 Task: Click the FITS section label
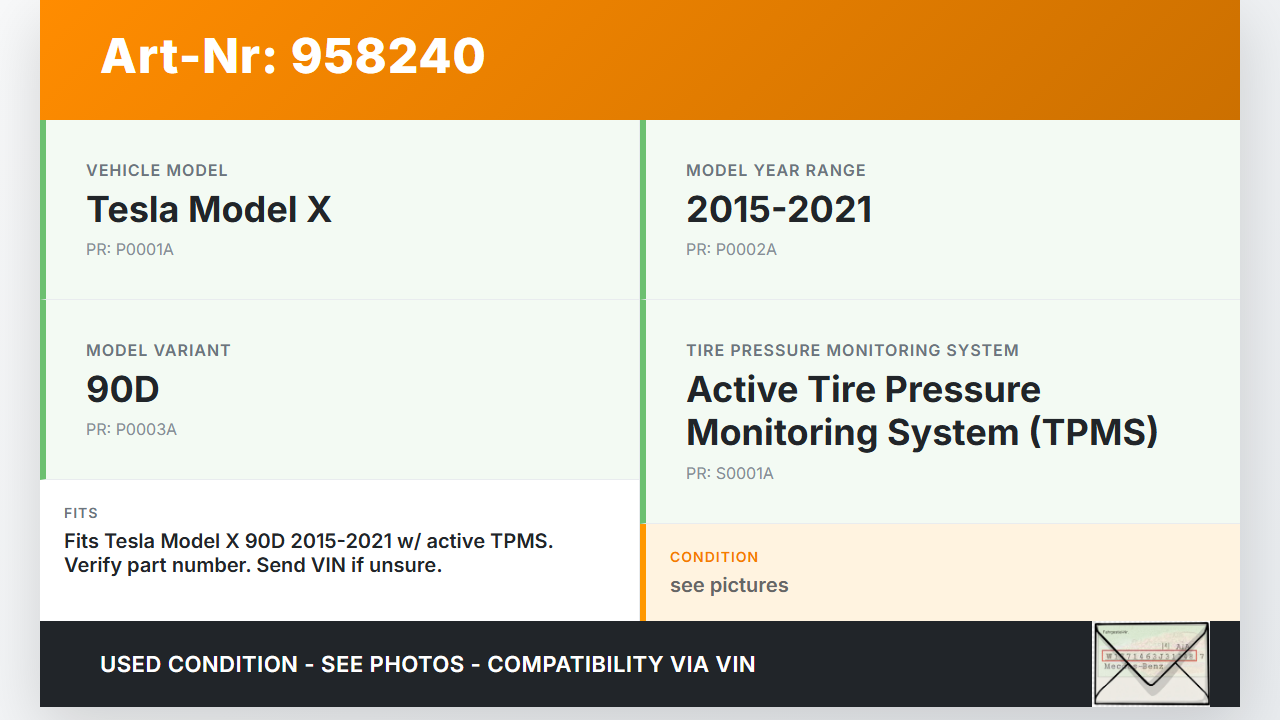tap(81, 513)
